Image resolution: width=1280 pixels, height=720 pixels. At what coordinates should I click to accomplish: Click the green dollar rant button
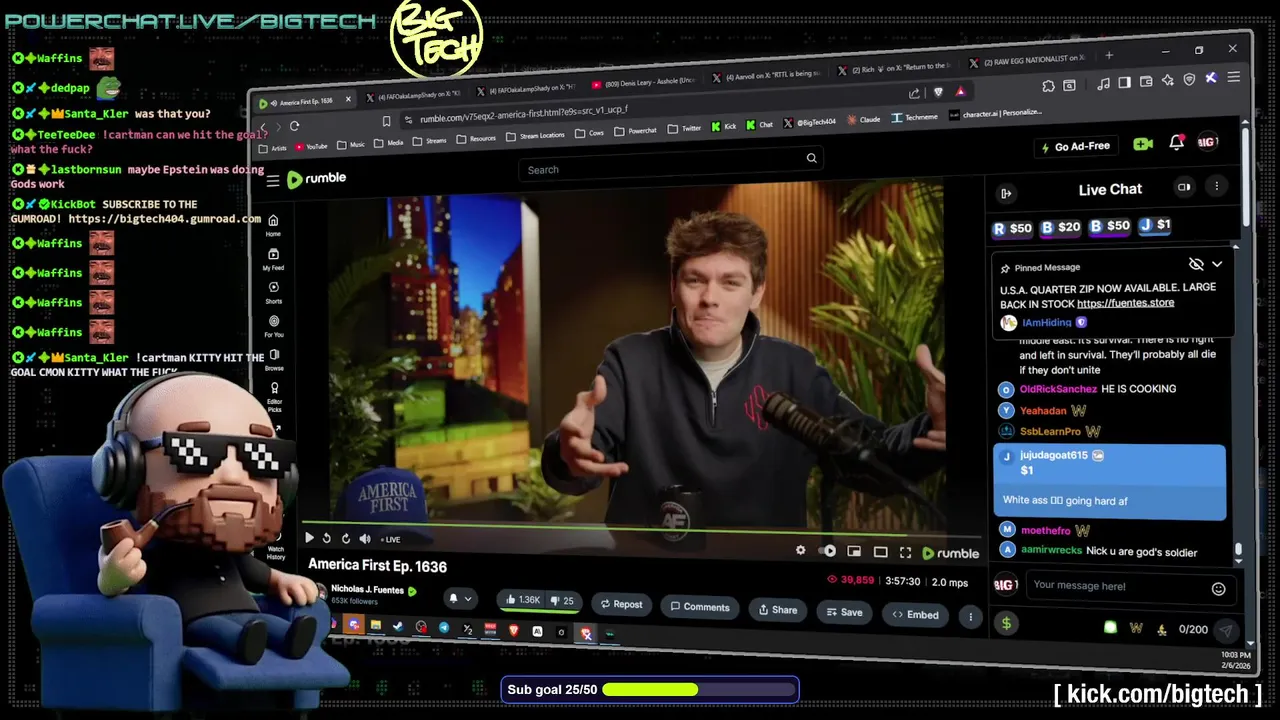pos(1006,623)
